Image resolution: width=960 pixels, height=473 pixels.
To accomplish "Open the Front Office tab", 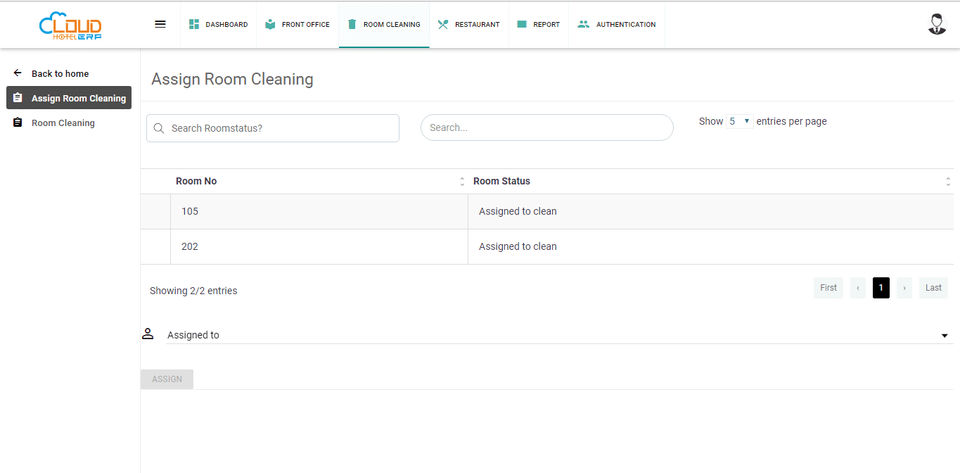I will click(297, 24).
